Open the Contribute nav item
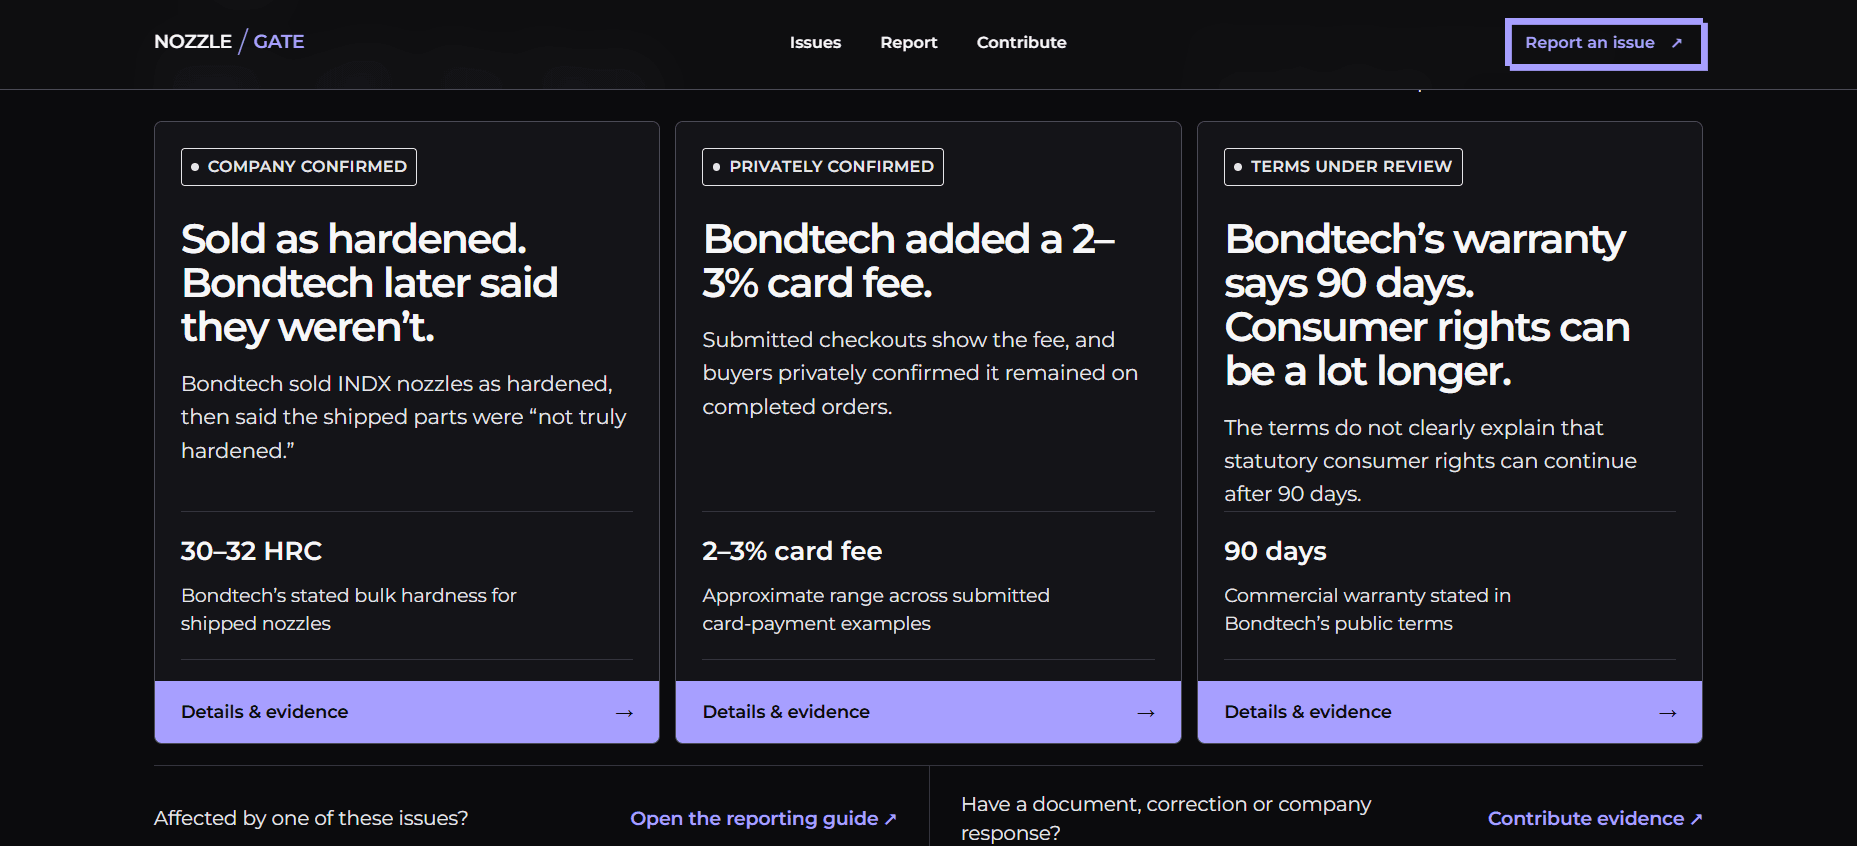This screenshot has width=1857, height=846. coord(1021,43)
